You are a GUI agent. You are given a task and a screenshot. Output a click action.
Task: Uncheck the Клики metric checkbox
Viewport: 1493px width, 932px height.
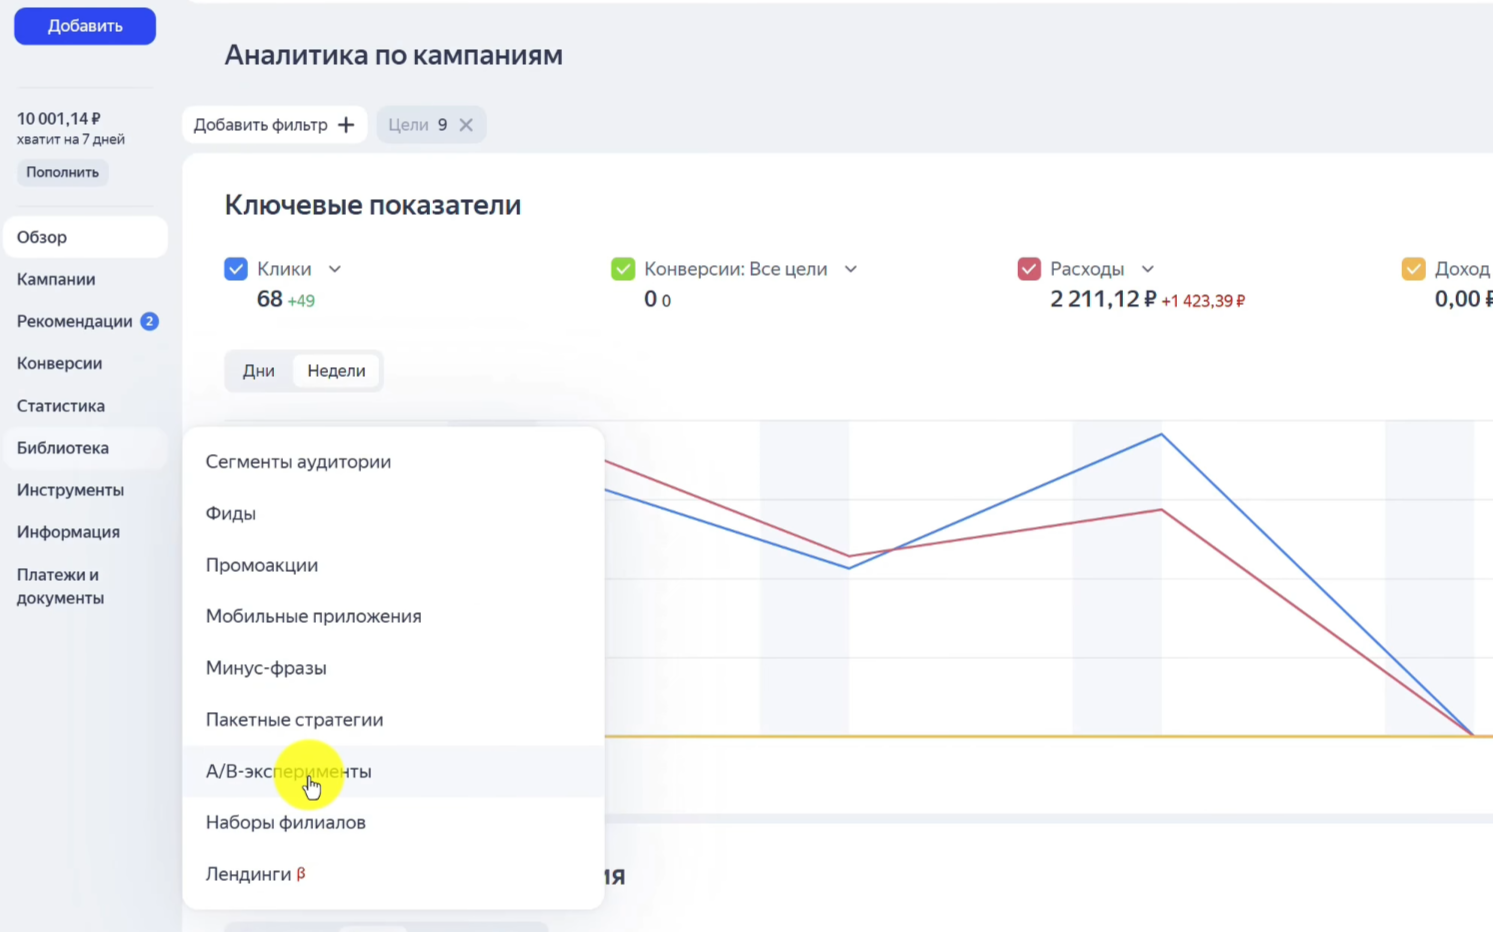tap(235, 268)
